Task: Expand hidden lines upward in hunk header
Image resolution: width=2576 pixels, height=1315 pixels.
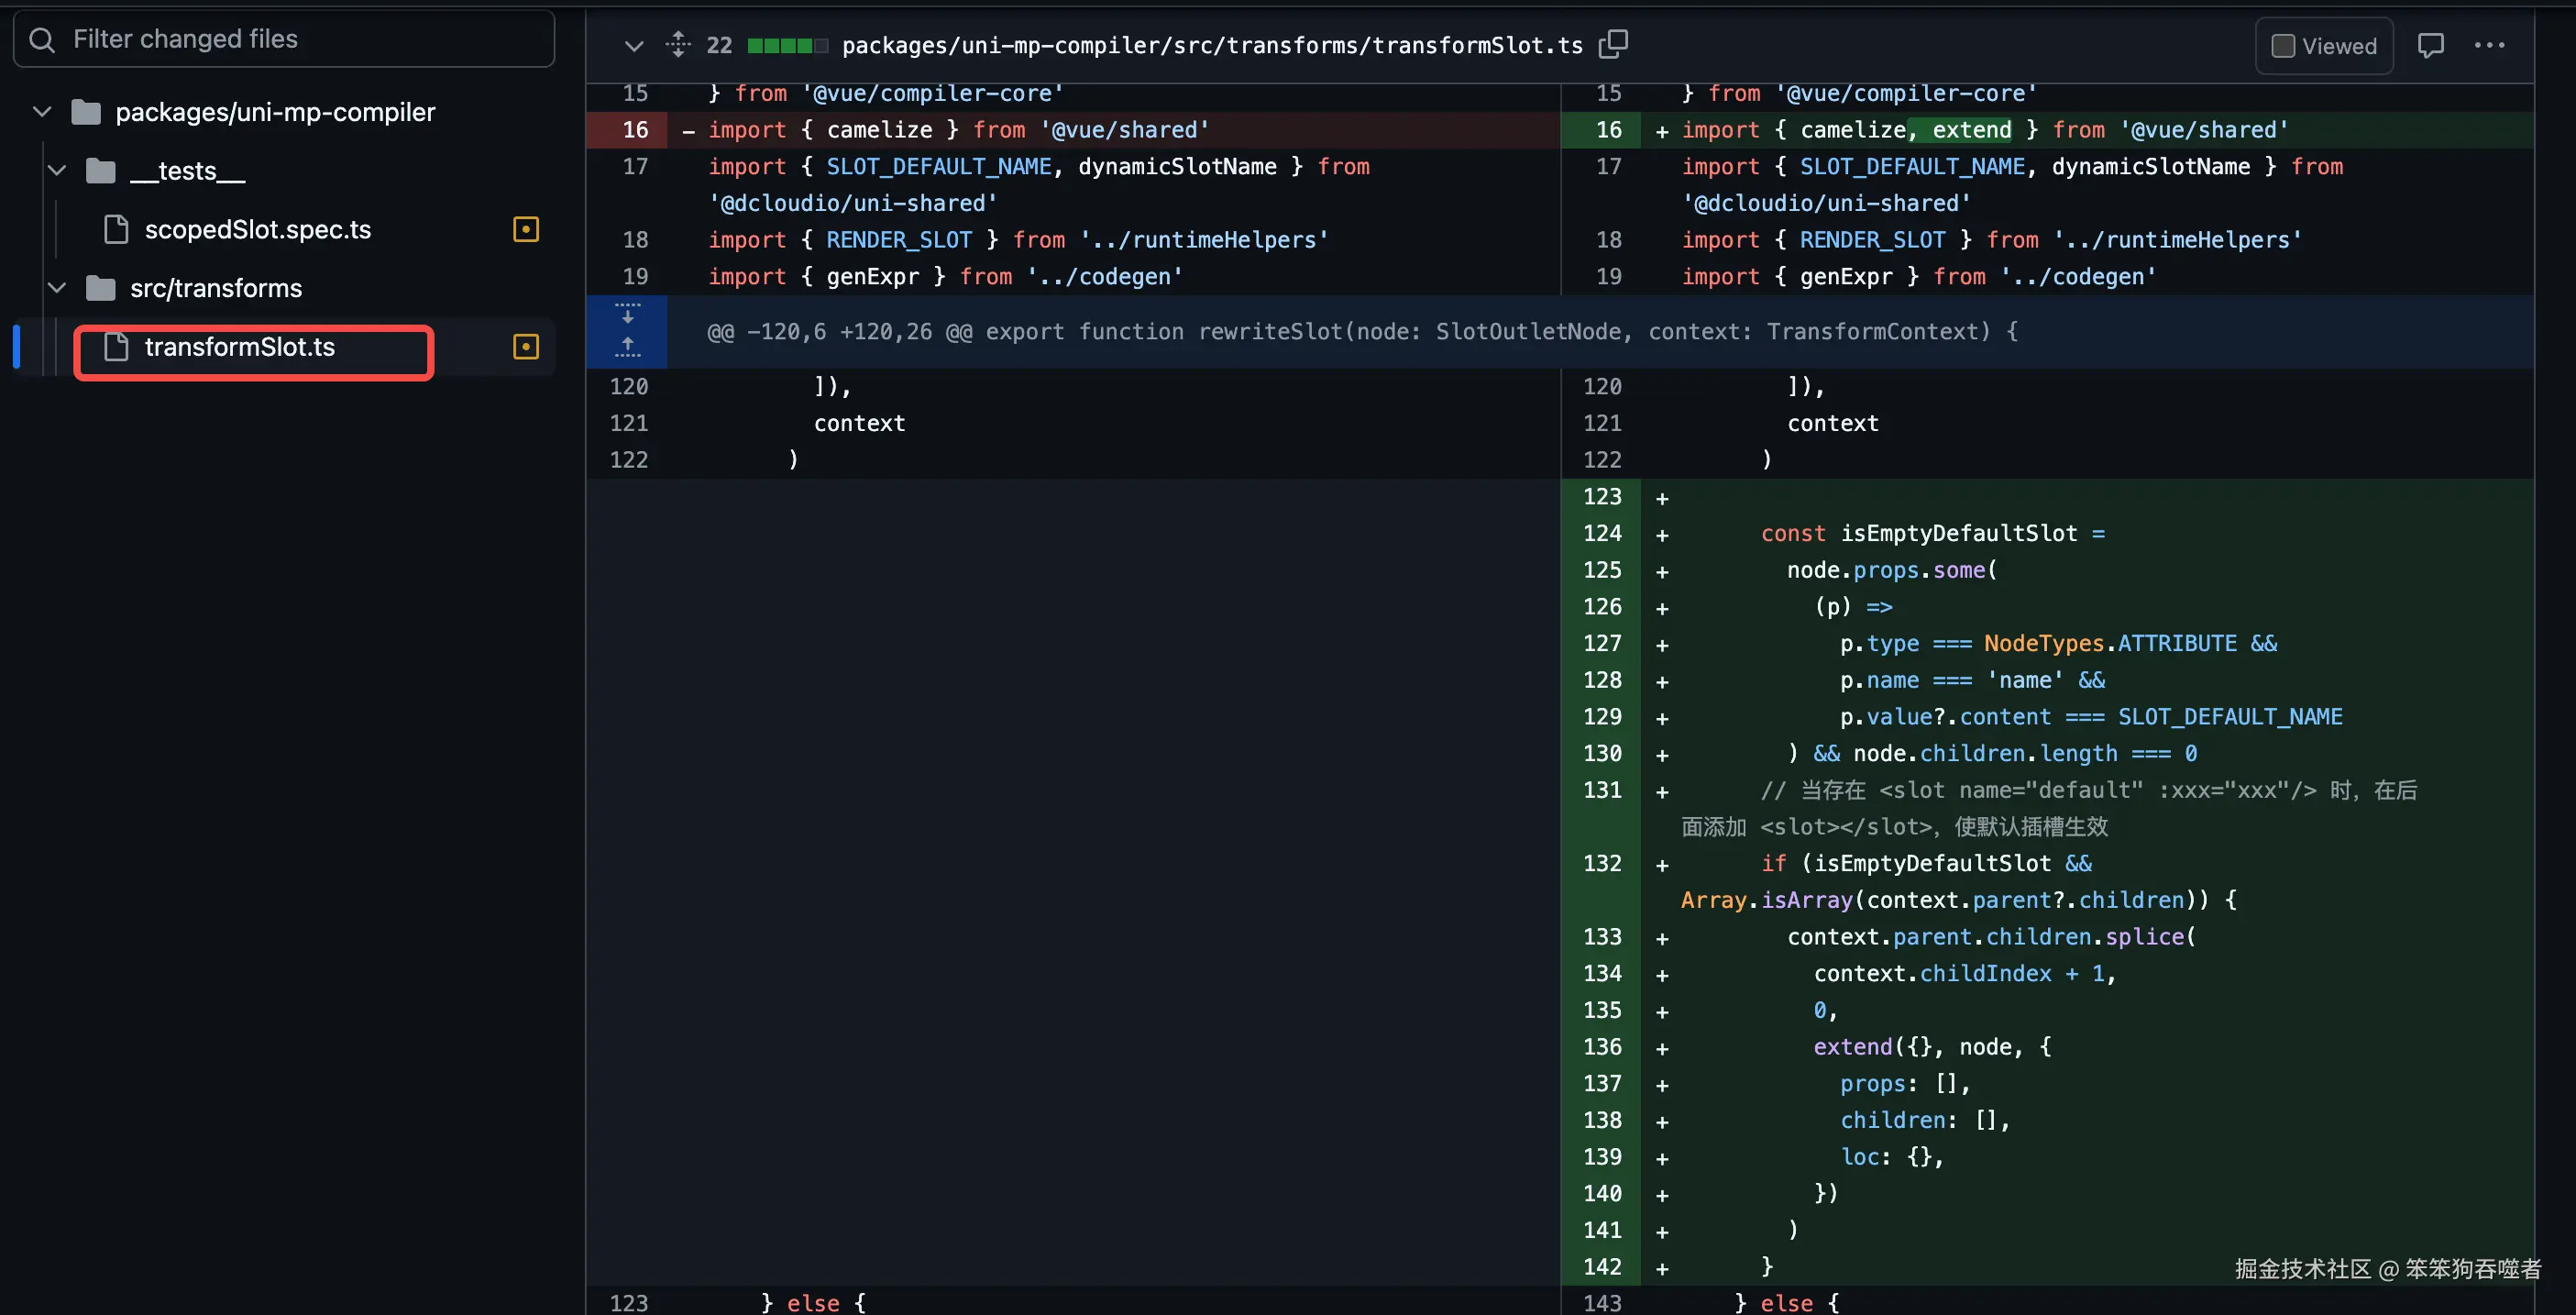Action: pos(627,347)
